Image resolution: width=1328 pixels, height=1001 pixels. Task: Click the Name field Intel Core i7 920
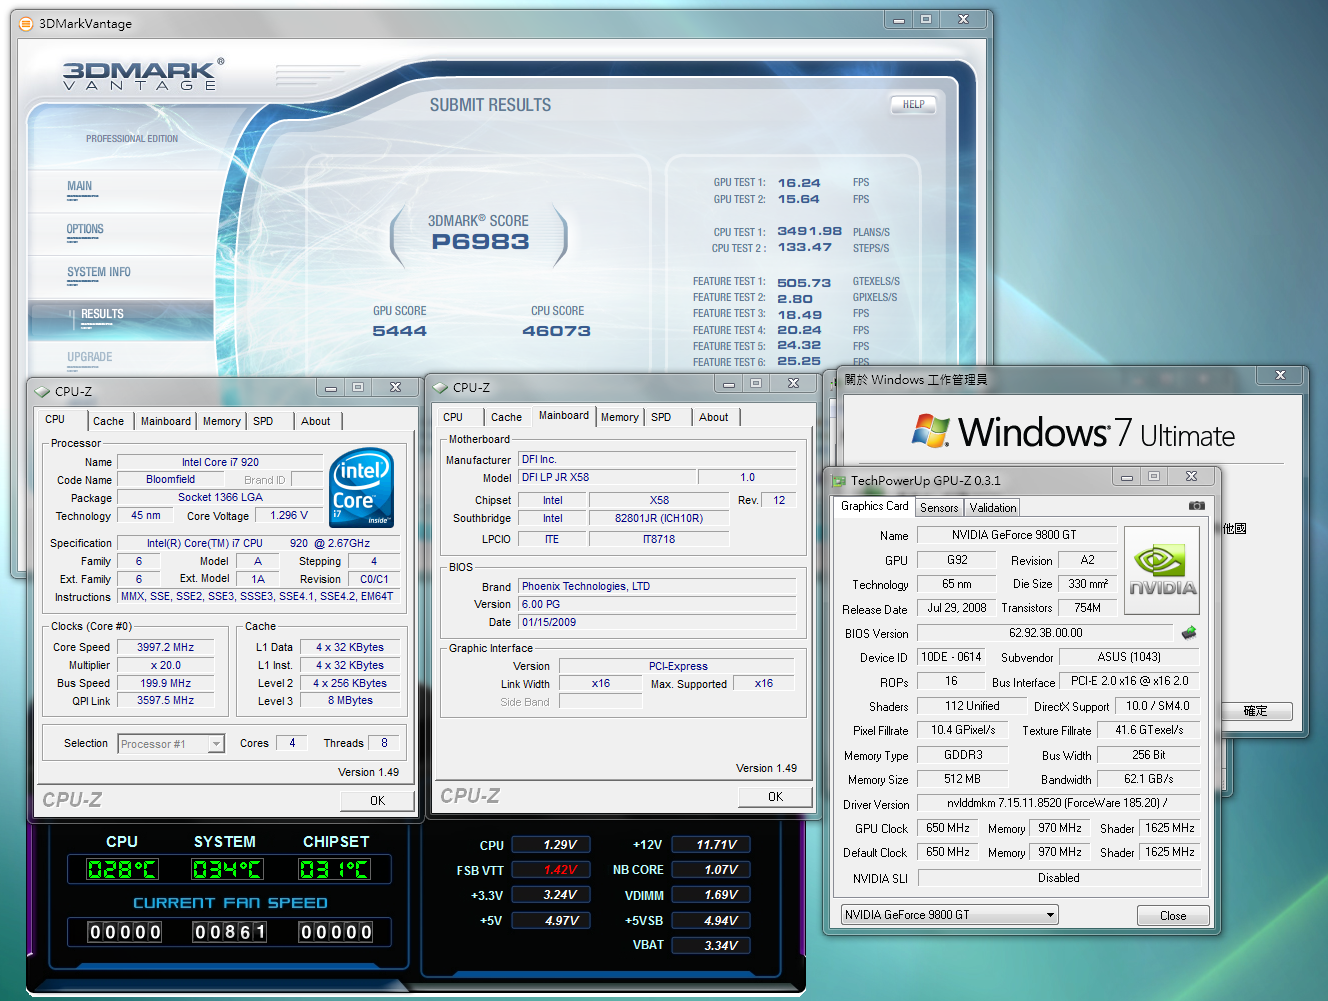(220, 462)
